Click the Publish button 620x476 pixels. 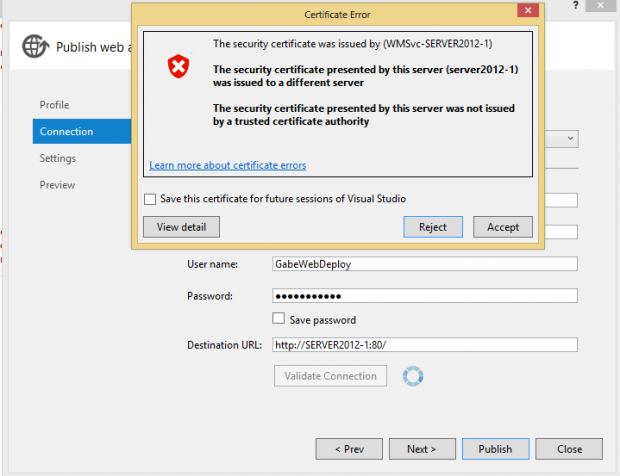495,449
